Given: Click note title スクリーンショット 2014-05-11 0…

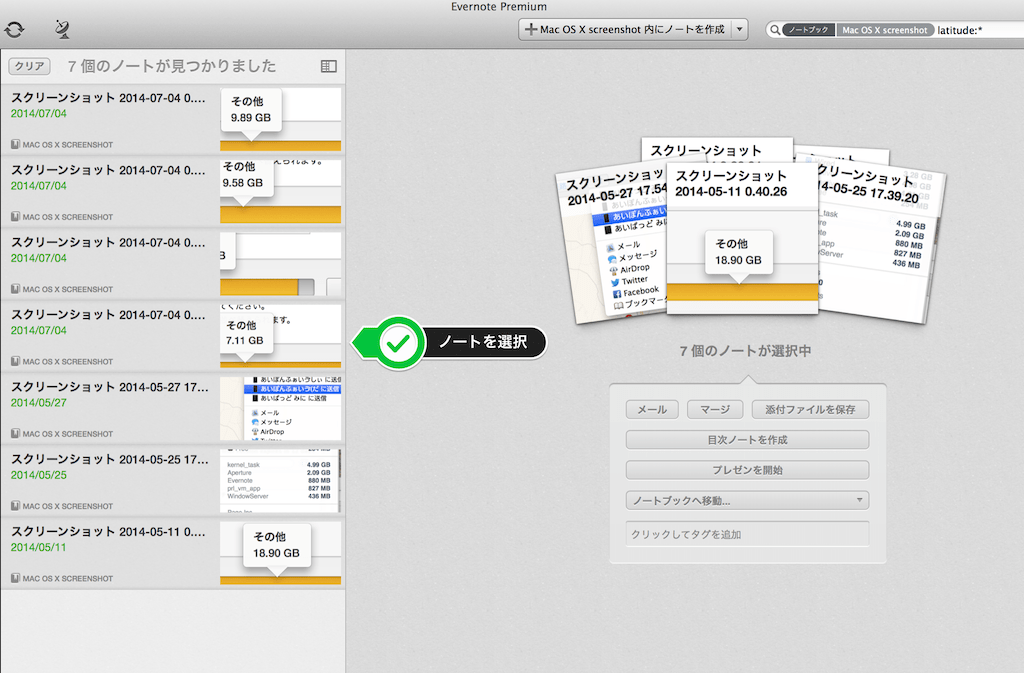Looking at the screenshot, I should (x=108, y=532).
